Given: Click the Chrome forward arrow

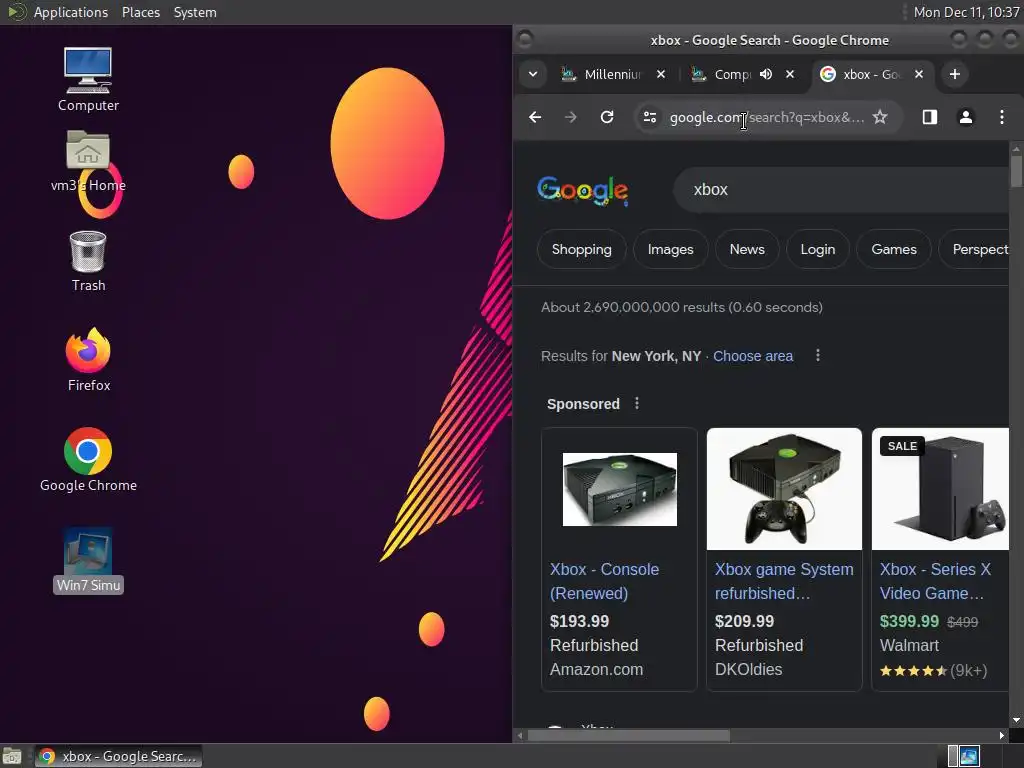Looking at the screenshot, I should (x=571, y=117).
